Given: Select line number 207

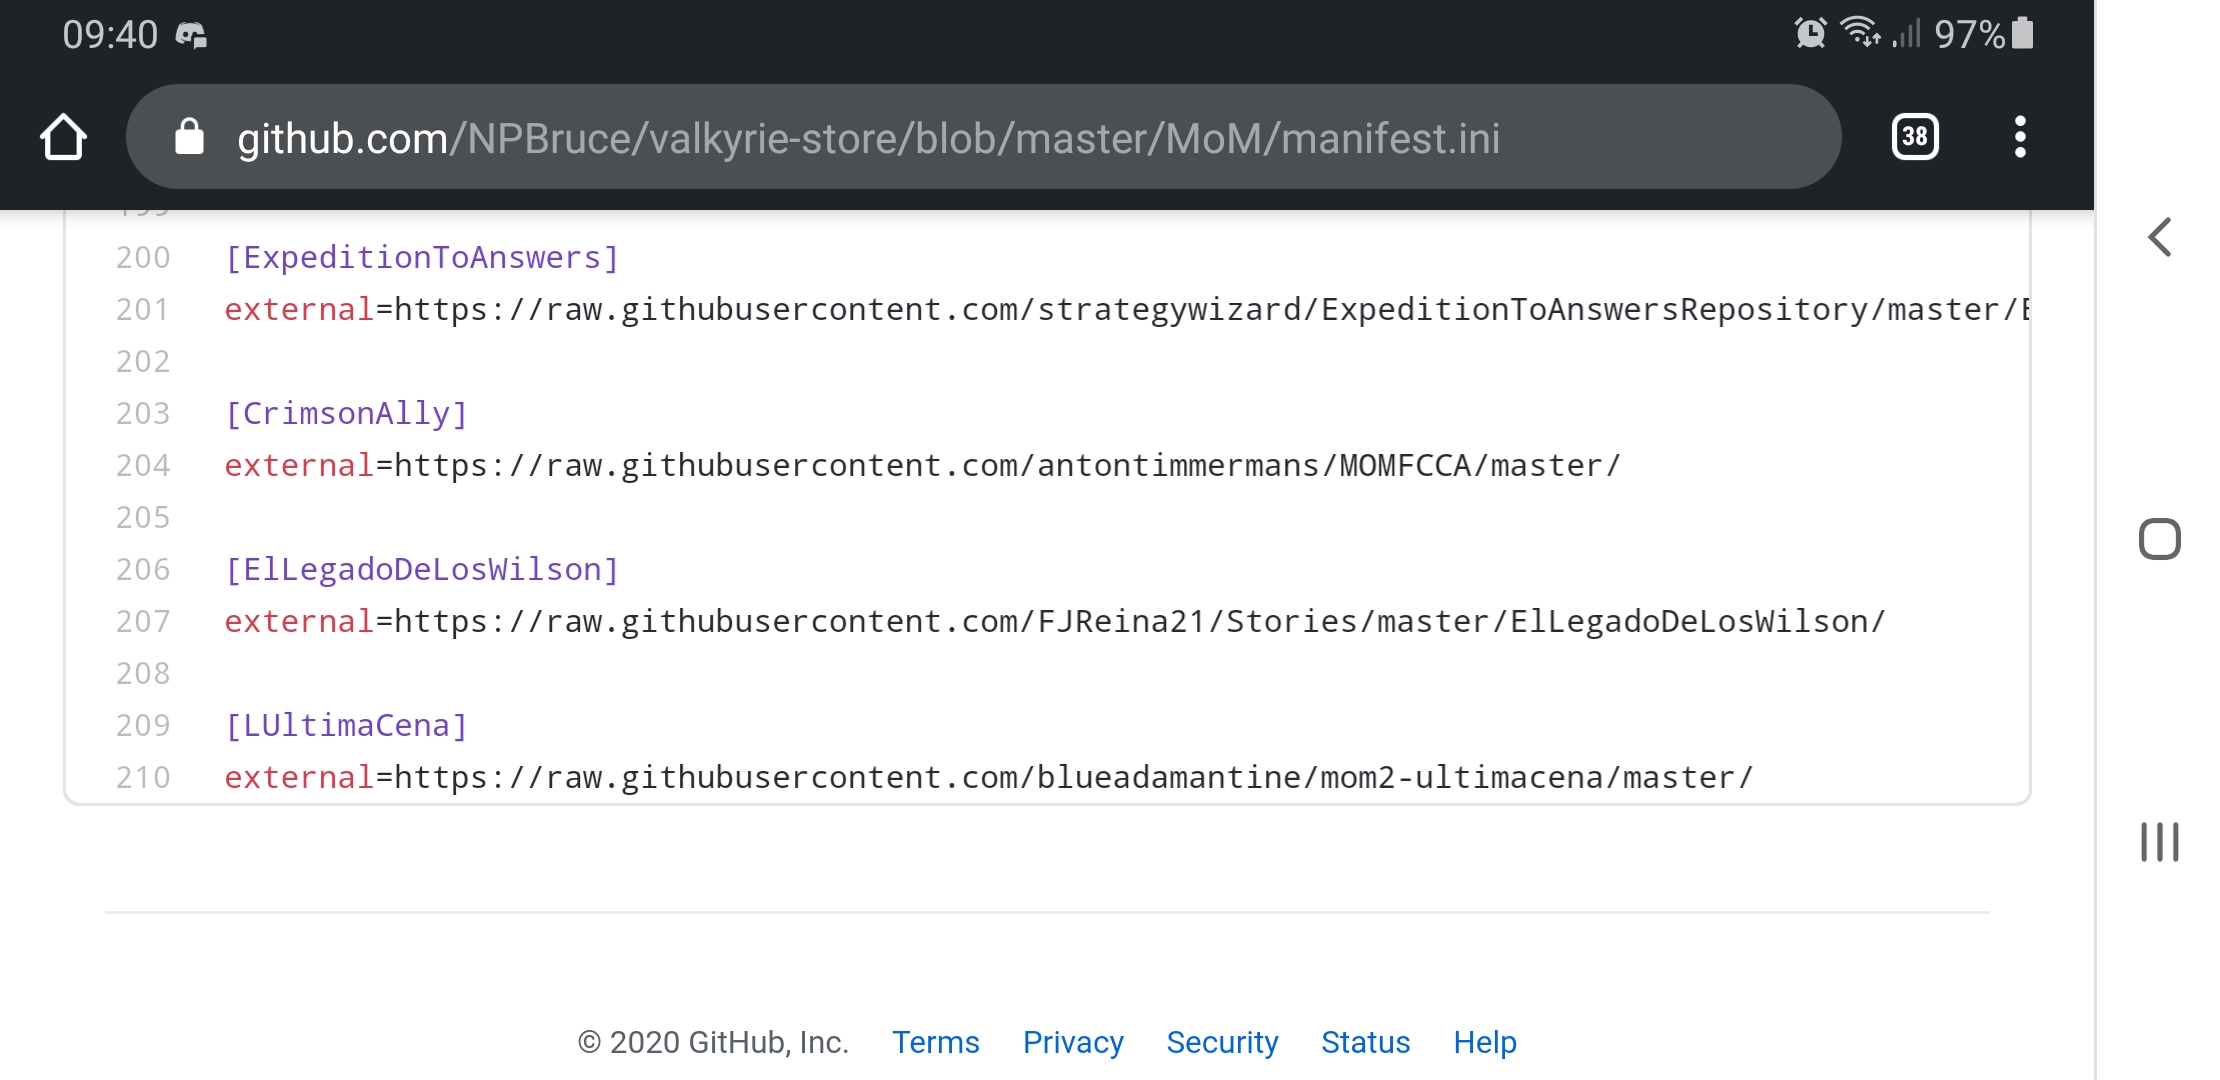Looking at the screenshot, I should point(143,621).
